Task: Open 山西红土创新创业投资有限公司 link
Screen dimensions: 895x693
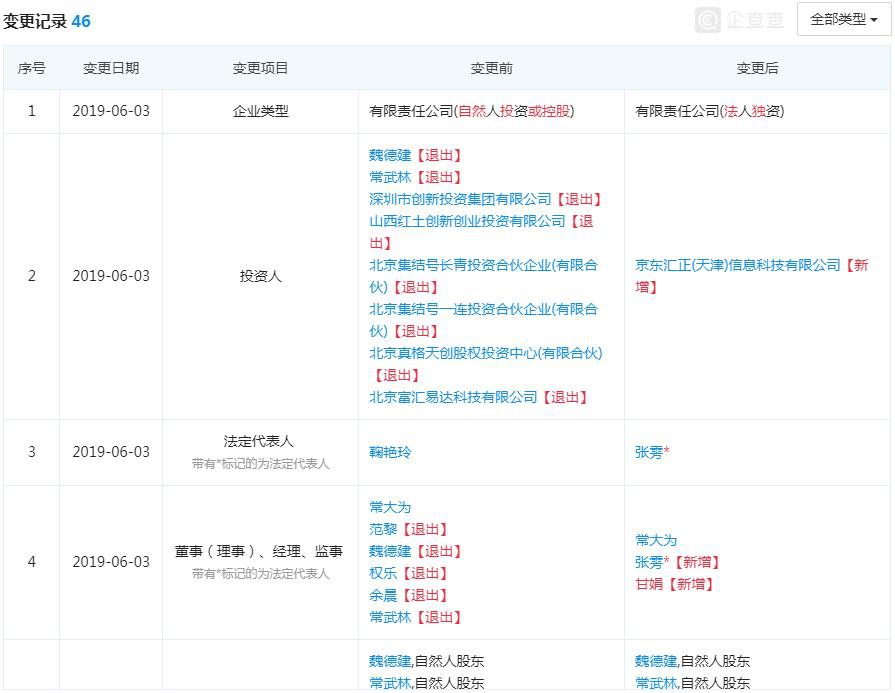Action: (x=467, y=221)
